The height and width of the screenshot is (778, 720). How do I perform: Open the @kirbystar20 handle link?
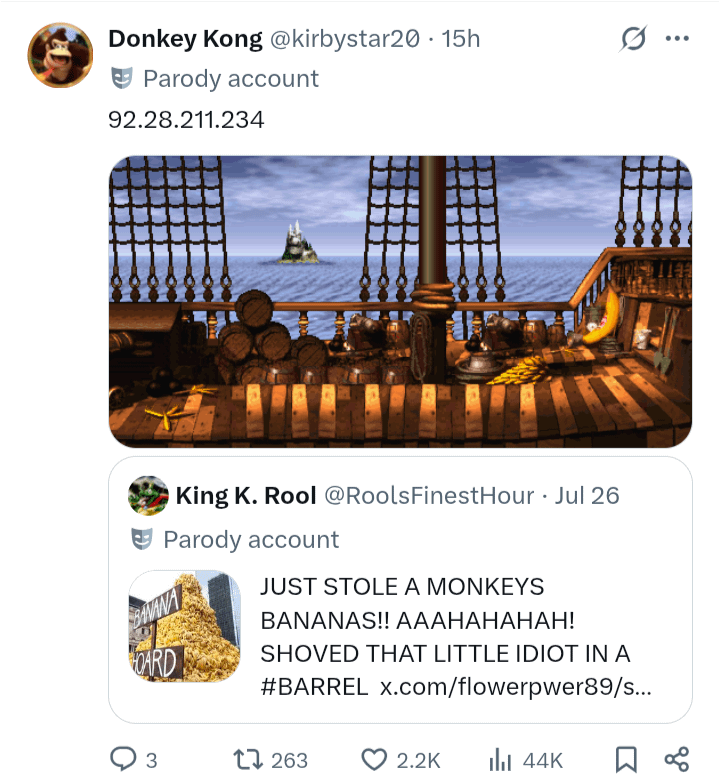(345, 39)
